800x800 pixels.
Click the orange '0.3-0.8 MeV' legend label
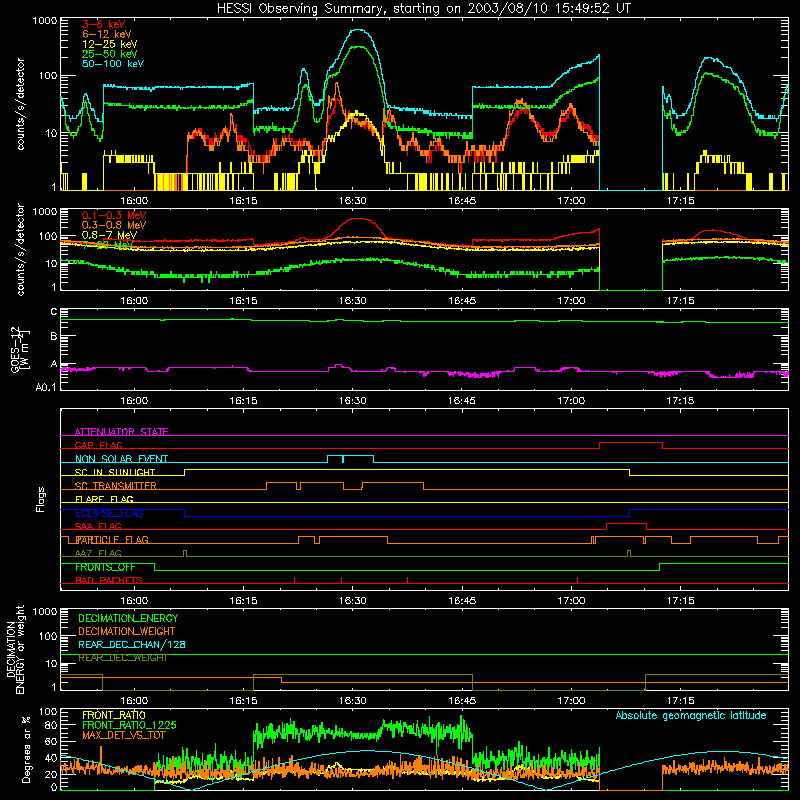pyautogui.click(x=114, y=225)
